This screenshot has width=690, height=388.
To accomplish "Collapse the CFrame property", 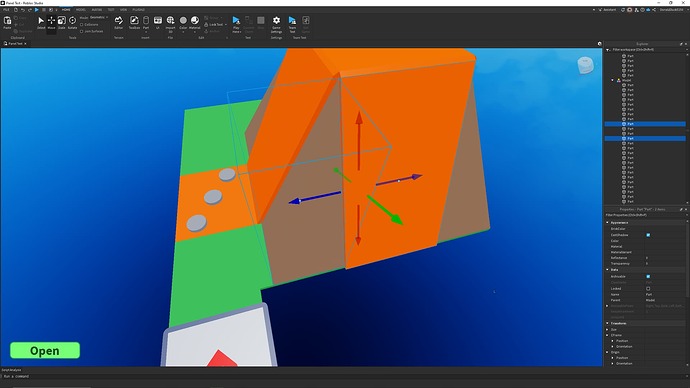I will 608,335.
